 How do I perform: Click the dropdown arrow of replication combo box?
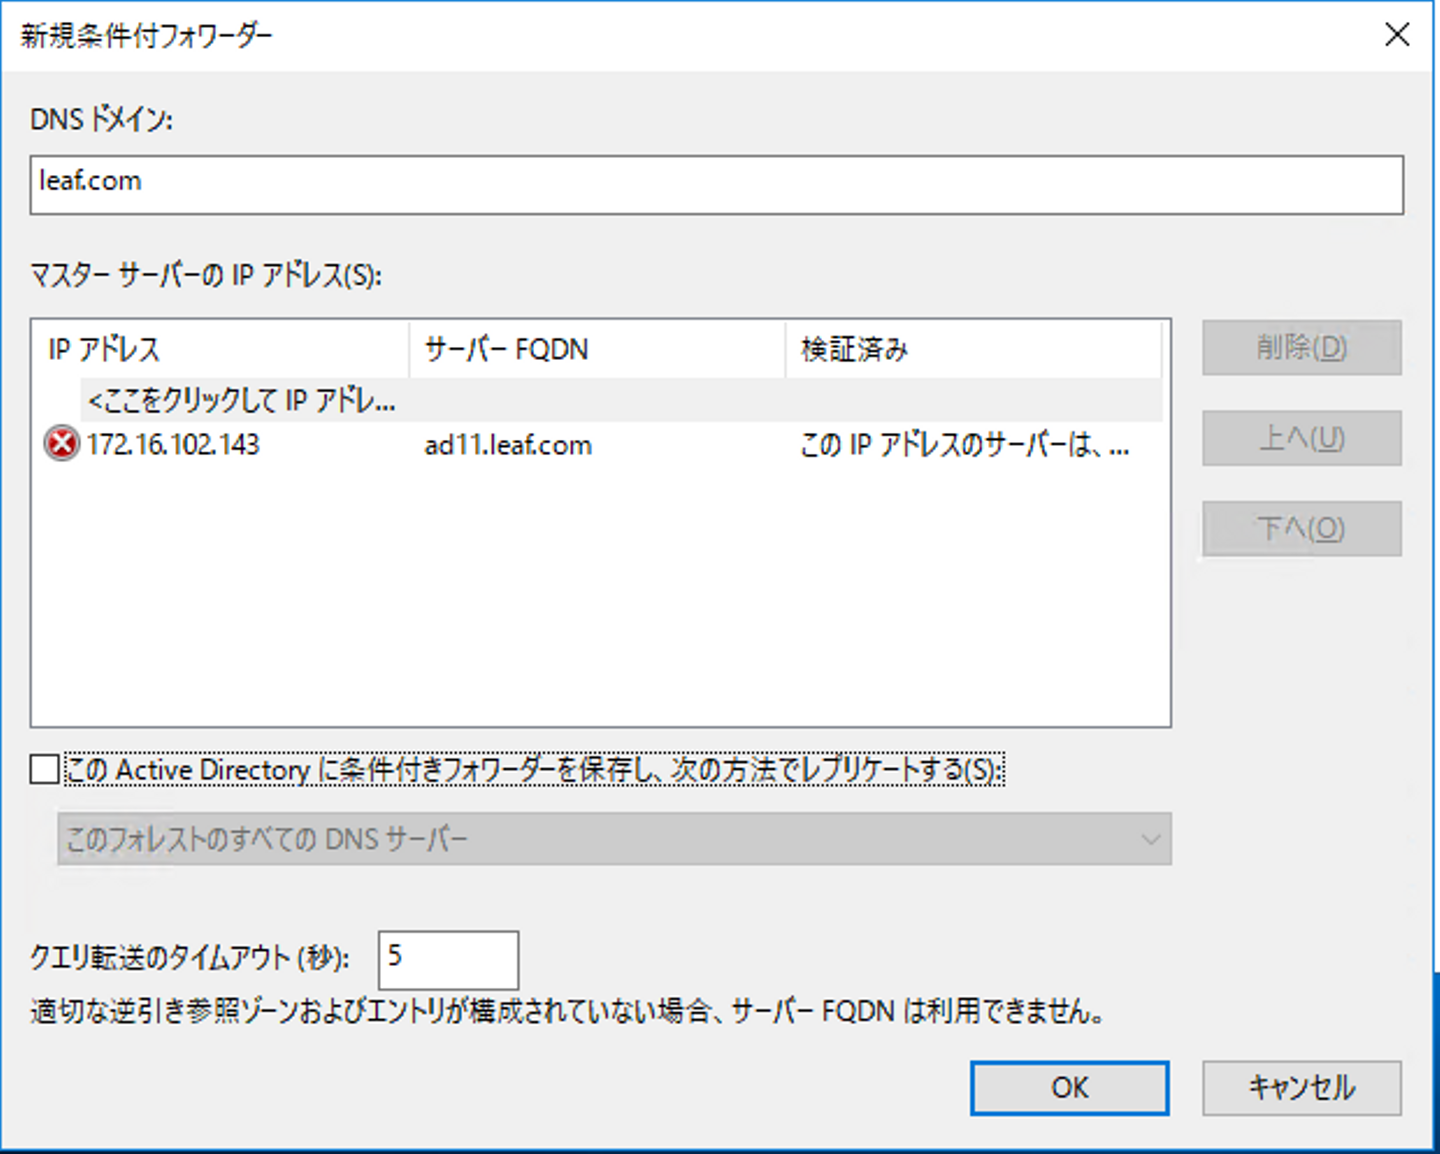(1150, 839)
